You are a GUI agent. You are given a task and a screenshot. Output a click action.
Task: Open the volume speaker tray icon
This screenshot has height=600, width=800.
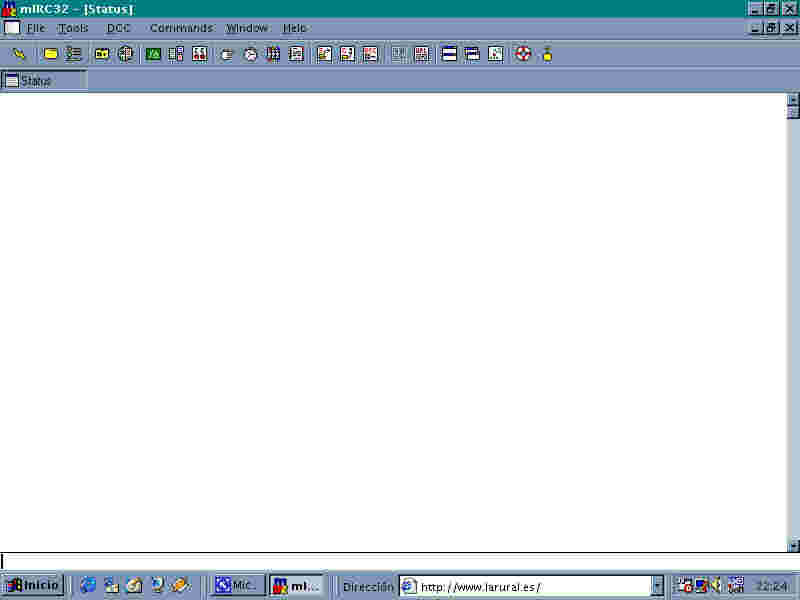point(716,585)
